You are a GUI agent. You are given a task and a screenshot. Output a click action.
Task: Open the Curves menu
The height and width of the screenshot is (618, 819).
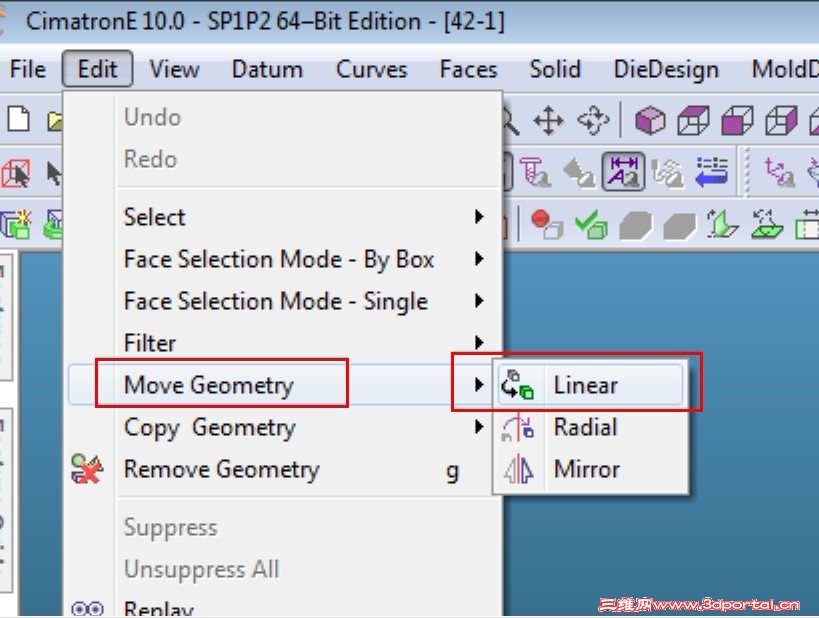(x=371, y=69)
